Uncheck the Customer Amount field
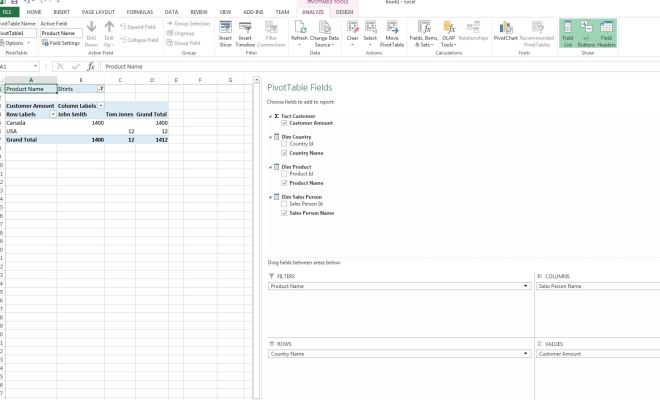This screenshot has height=400, width=660. [285, 122]
